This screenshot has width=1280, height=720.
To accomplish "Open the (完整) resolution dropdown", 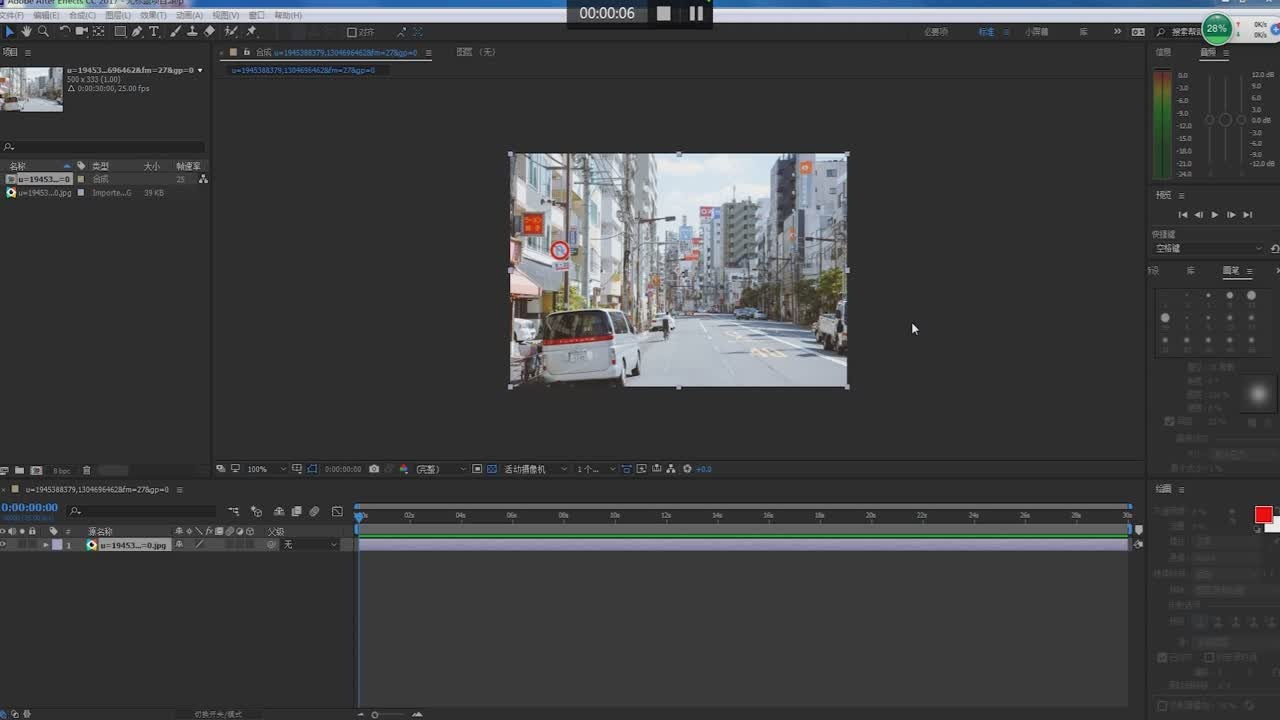I will click(441, 469).
